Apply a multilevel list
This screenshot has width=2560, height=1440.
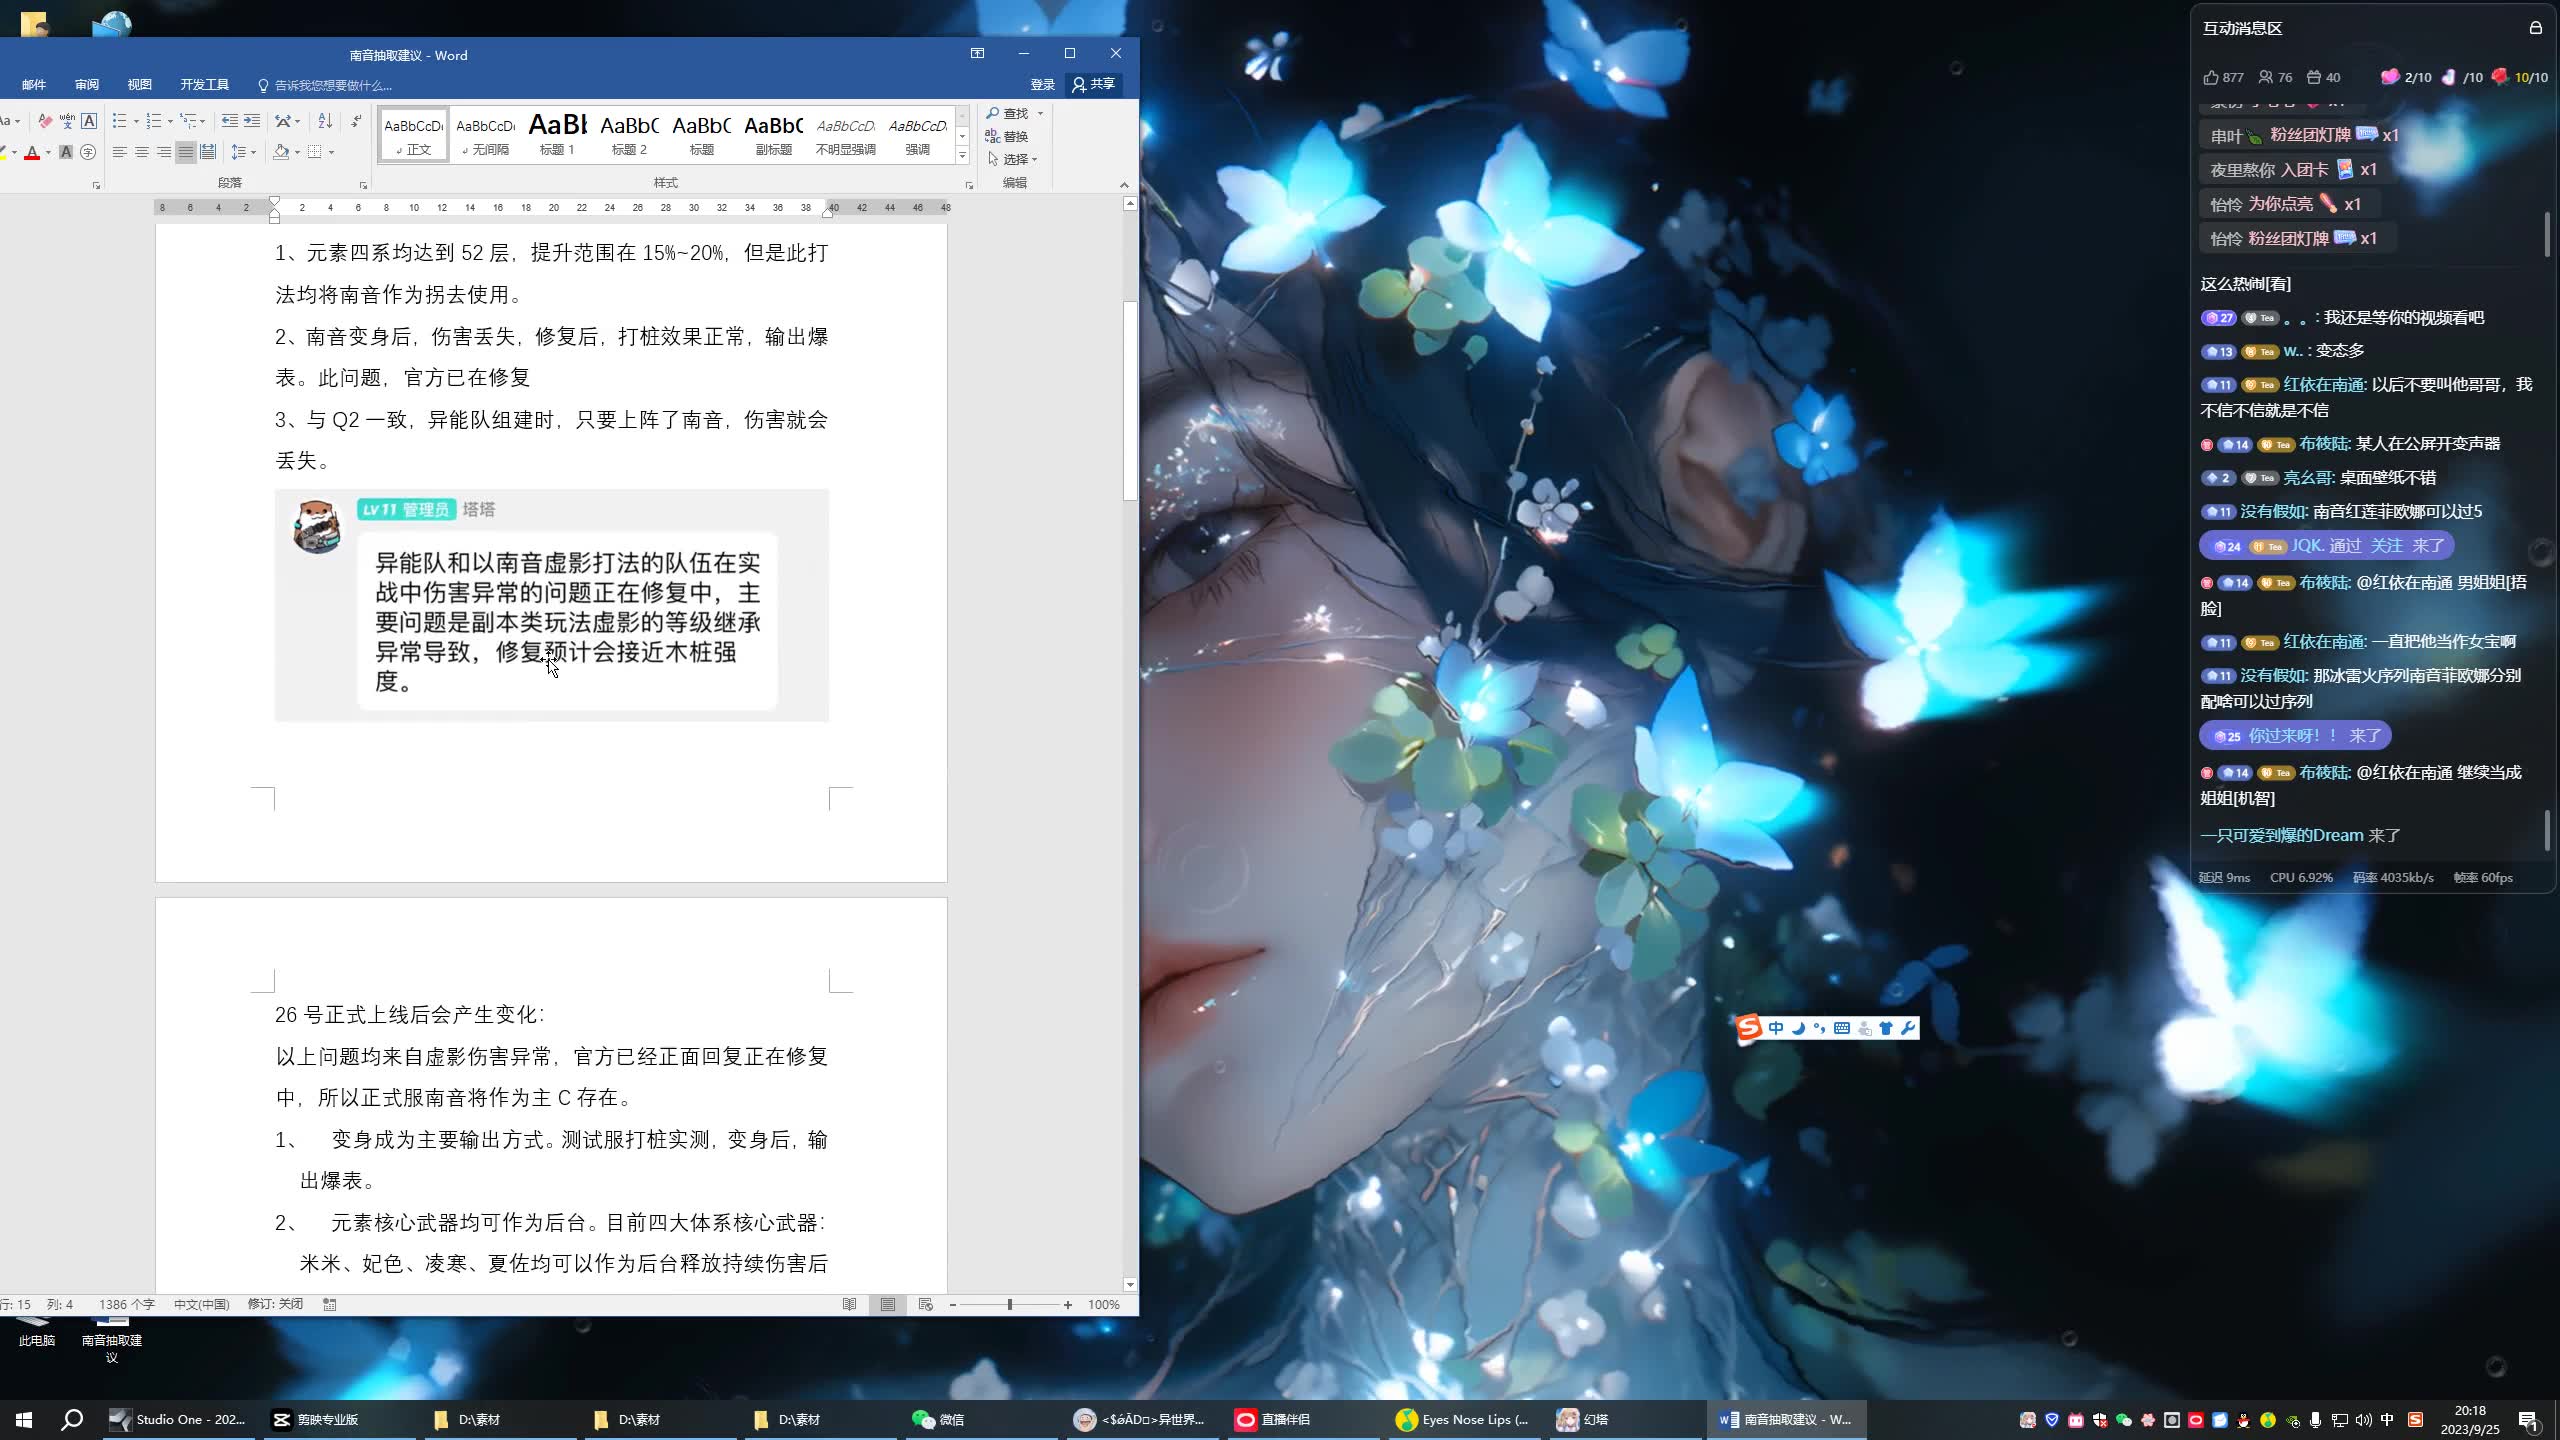[188, 121]
